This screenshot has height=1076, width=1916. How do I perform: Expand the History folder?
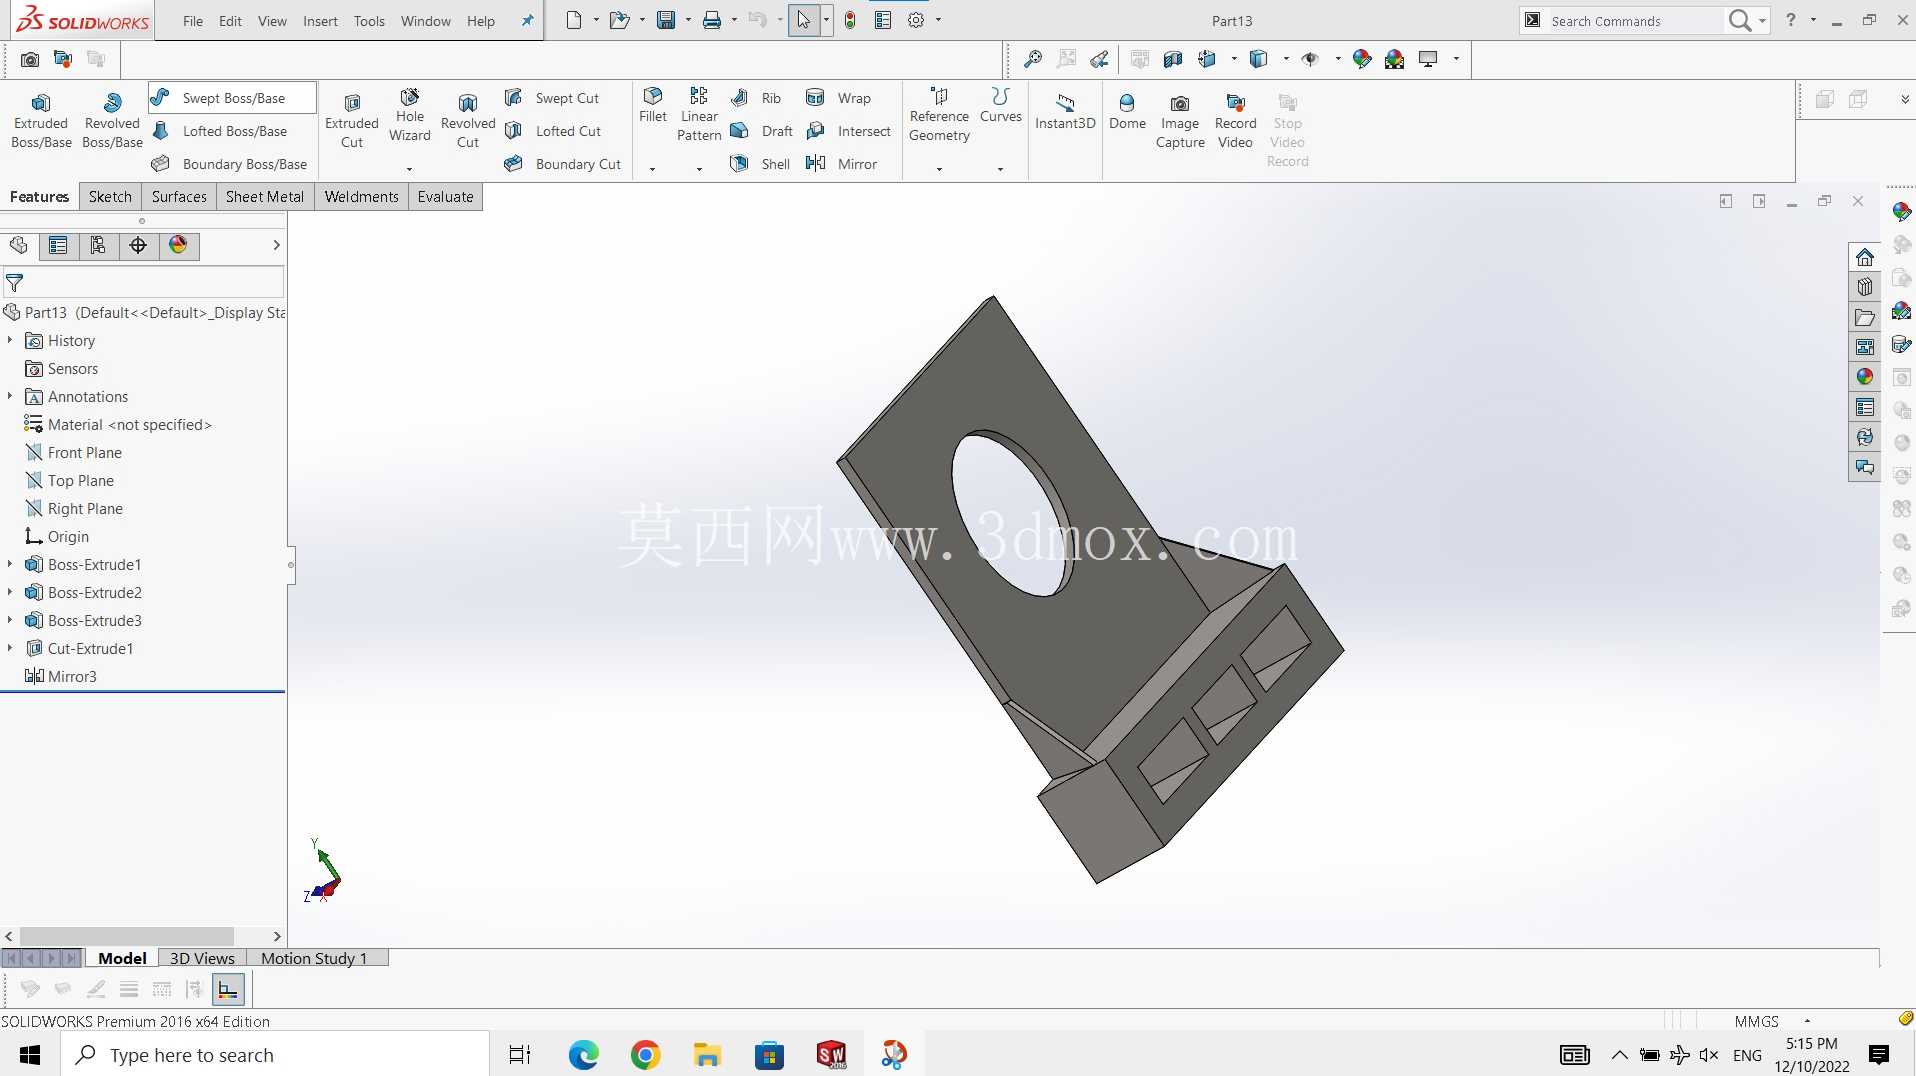point(10,341)
